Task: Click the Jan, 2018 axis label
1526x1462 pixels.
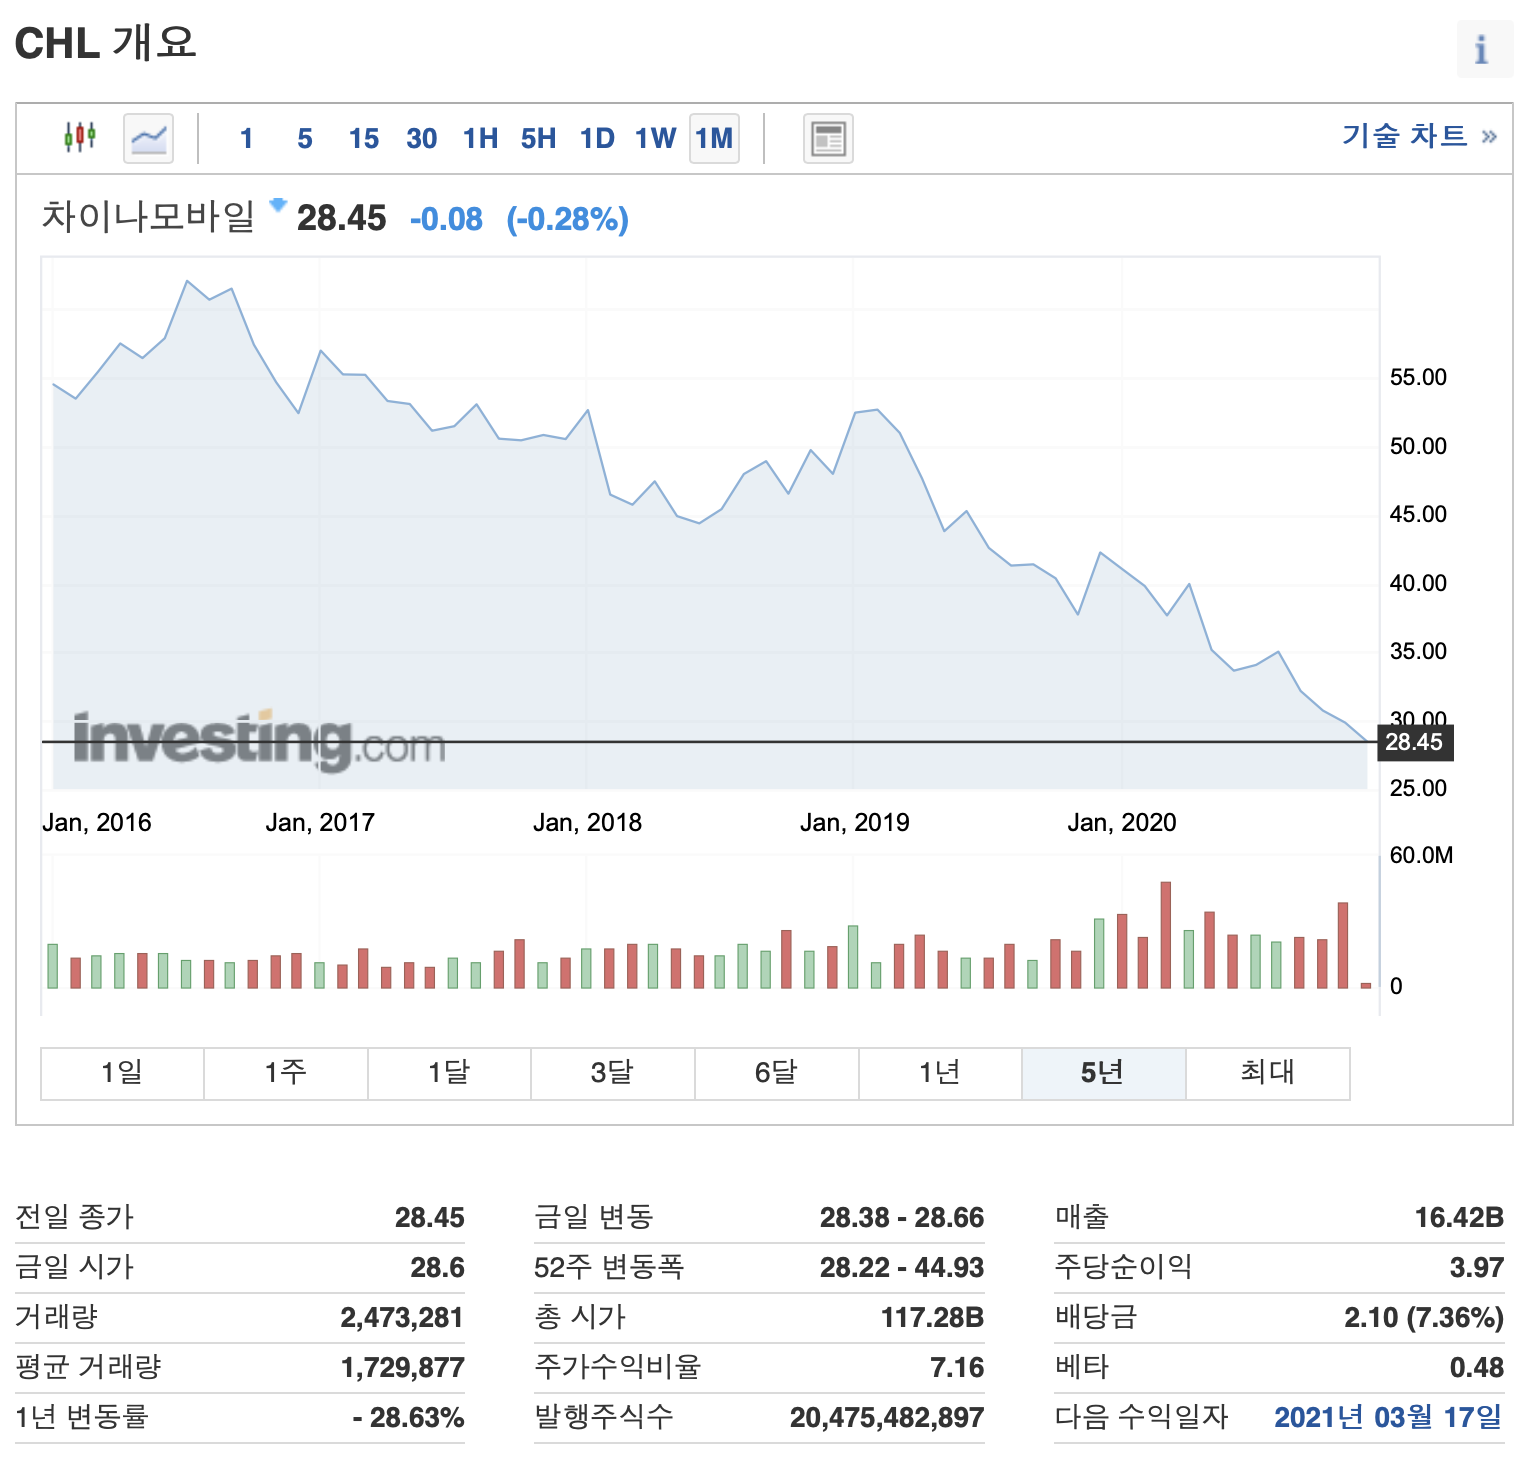Action: (x=587, y=823)
